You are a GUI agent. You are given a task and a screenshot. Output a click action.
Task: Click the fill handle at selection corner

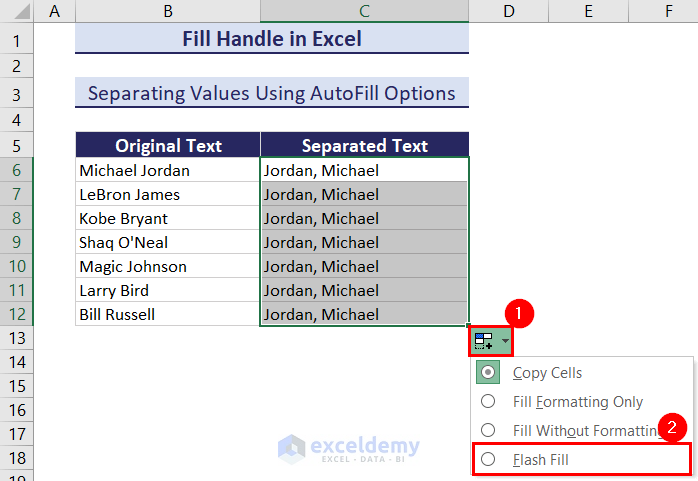tap(468, 326)
